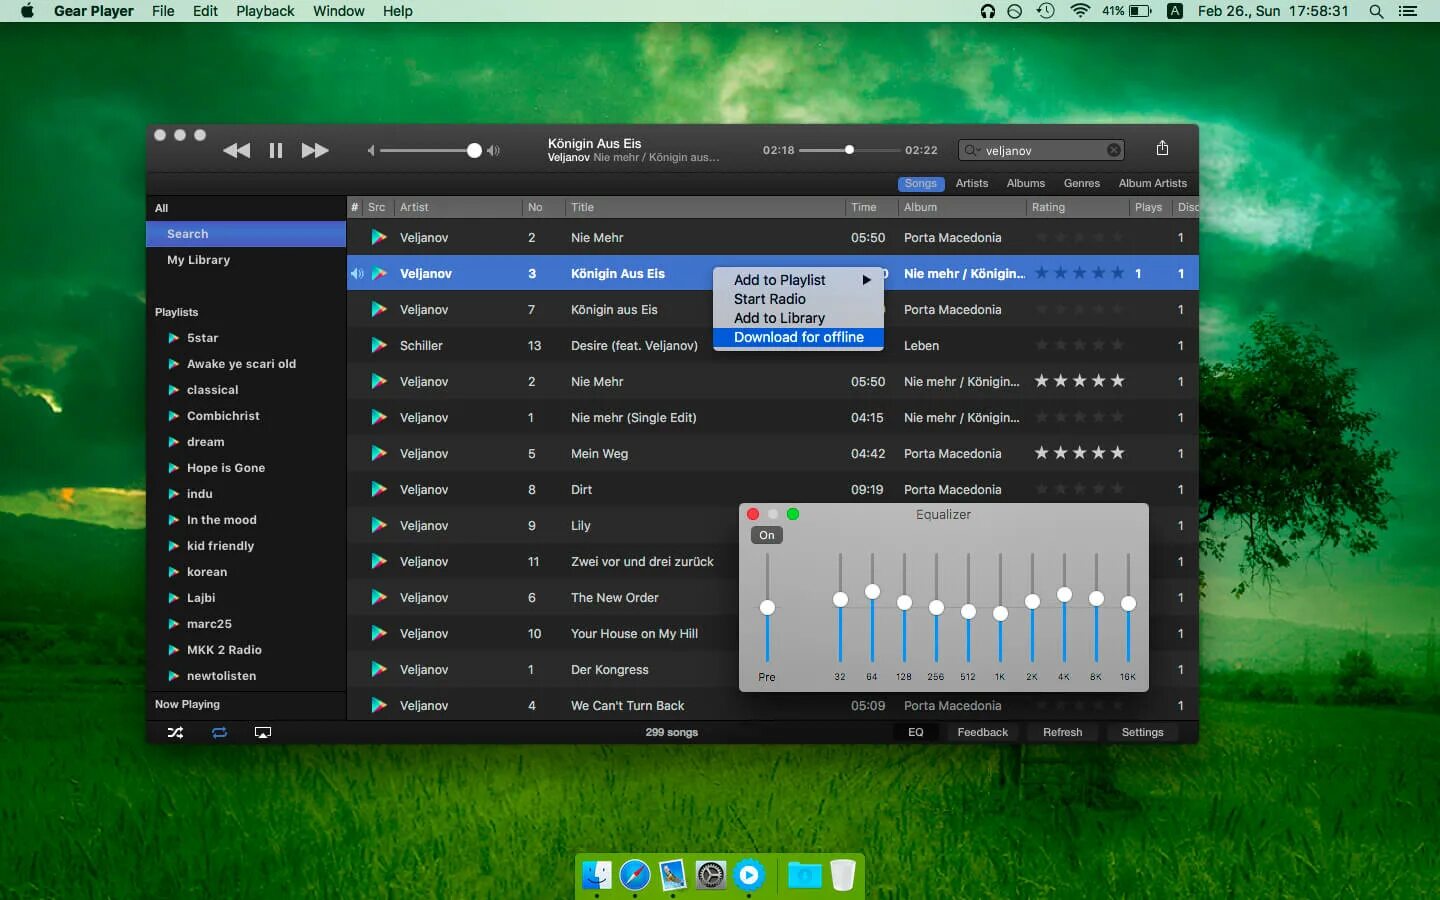Click play icon beside Combichrist playlist

[x=174, y=416]
